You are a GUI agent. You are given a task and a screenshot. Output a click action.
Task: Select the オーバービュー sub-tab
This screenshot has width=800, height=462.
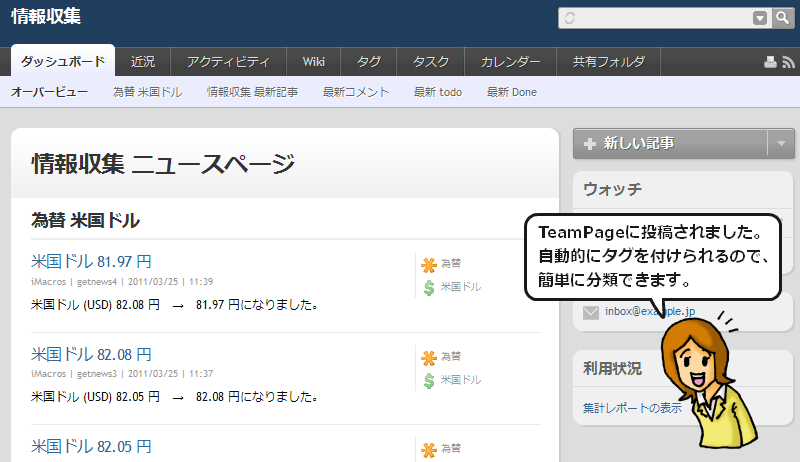(49, 92)
